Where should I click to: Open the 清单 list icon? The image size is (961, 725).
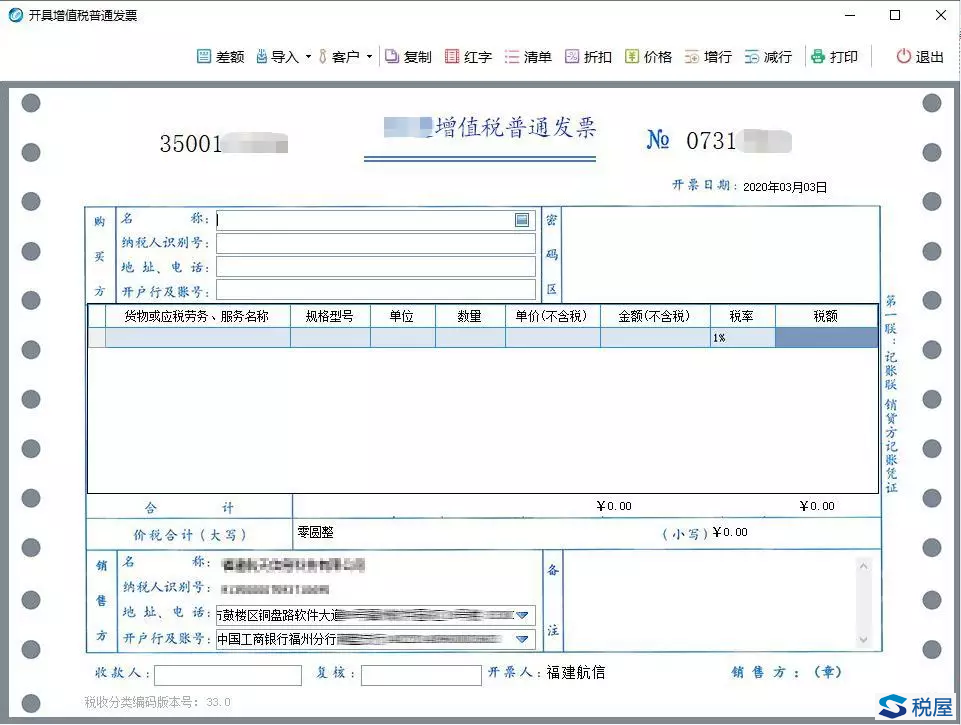[512, 56]
